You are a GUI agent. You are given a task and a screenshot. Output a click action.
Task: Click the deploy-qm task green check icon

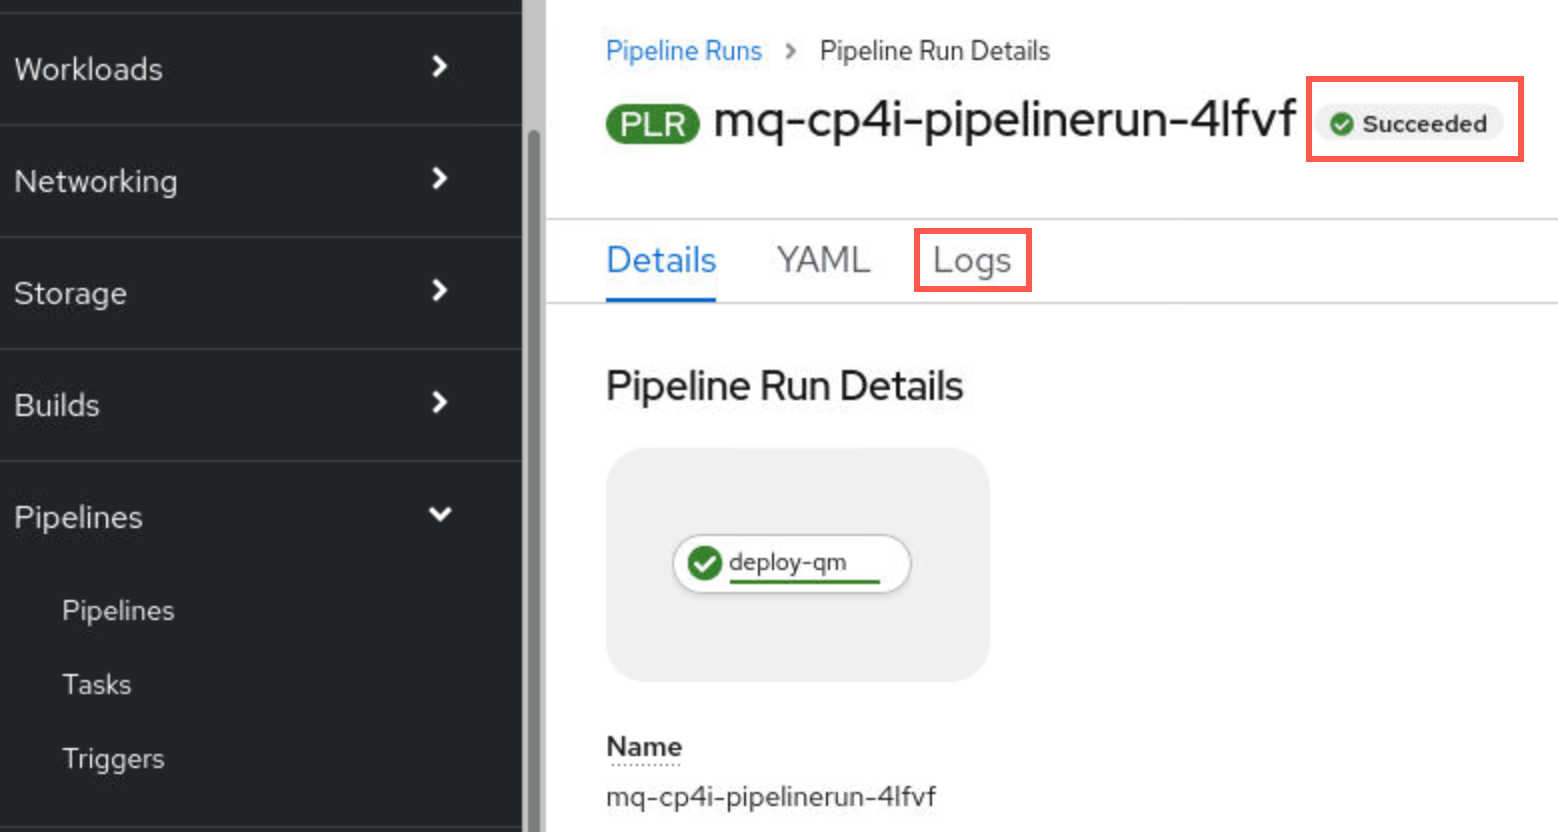click(x=704, y=563)
